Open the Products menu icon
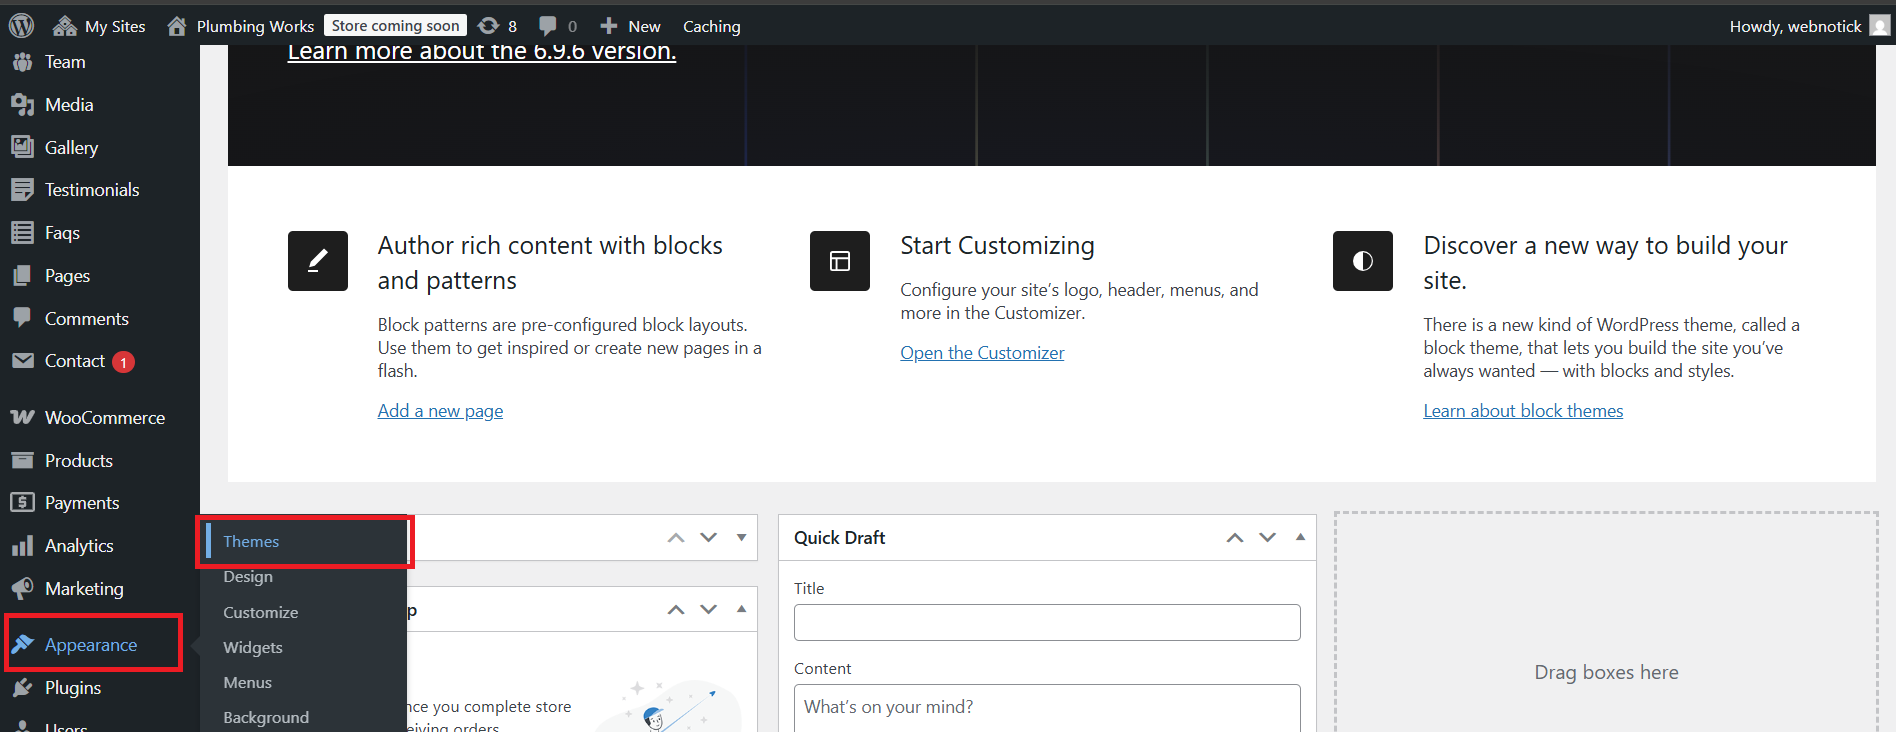 (22, 460)
